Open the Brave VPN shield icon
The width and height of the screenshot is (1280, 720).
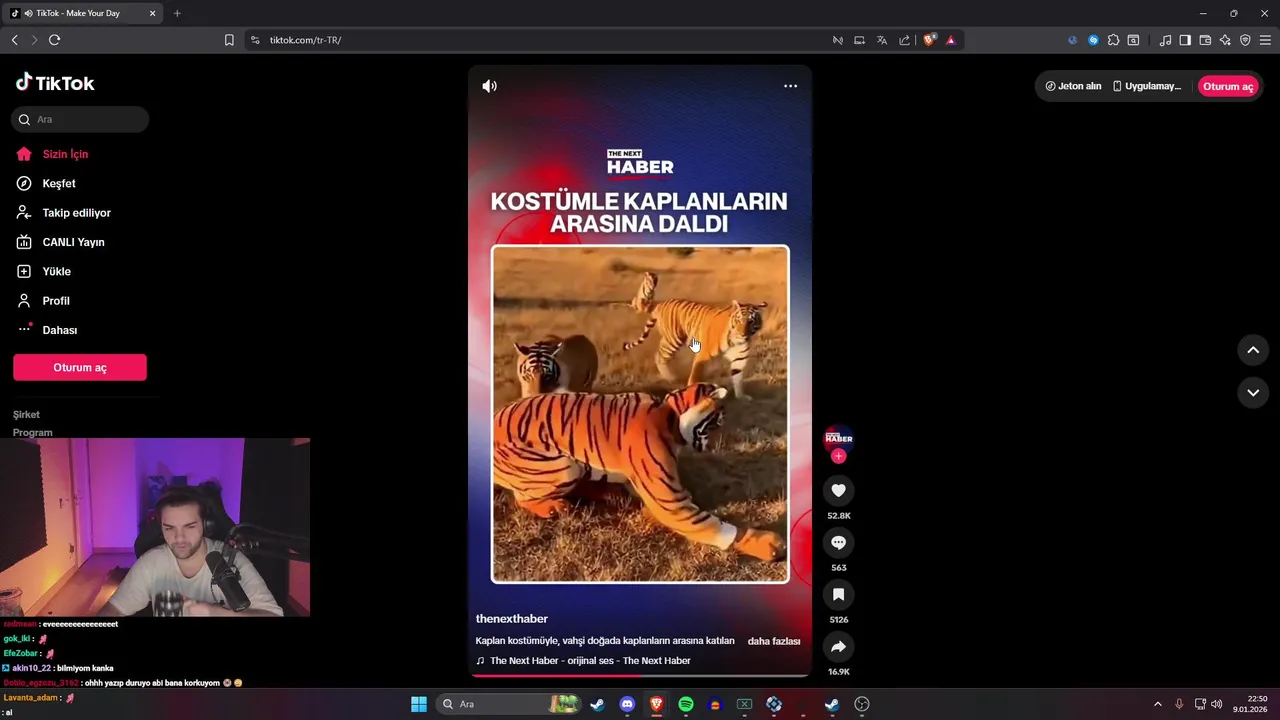click(1245, 40)
